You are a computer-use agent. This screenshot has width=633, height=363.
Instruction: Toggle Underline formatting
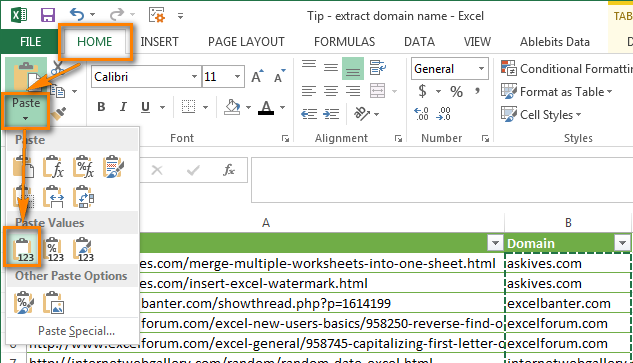tap(145, 107)
